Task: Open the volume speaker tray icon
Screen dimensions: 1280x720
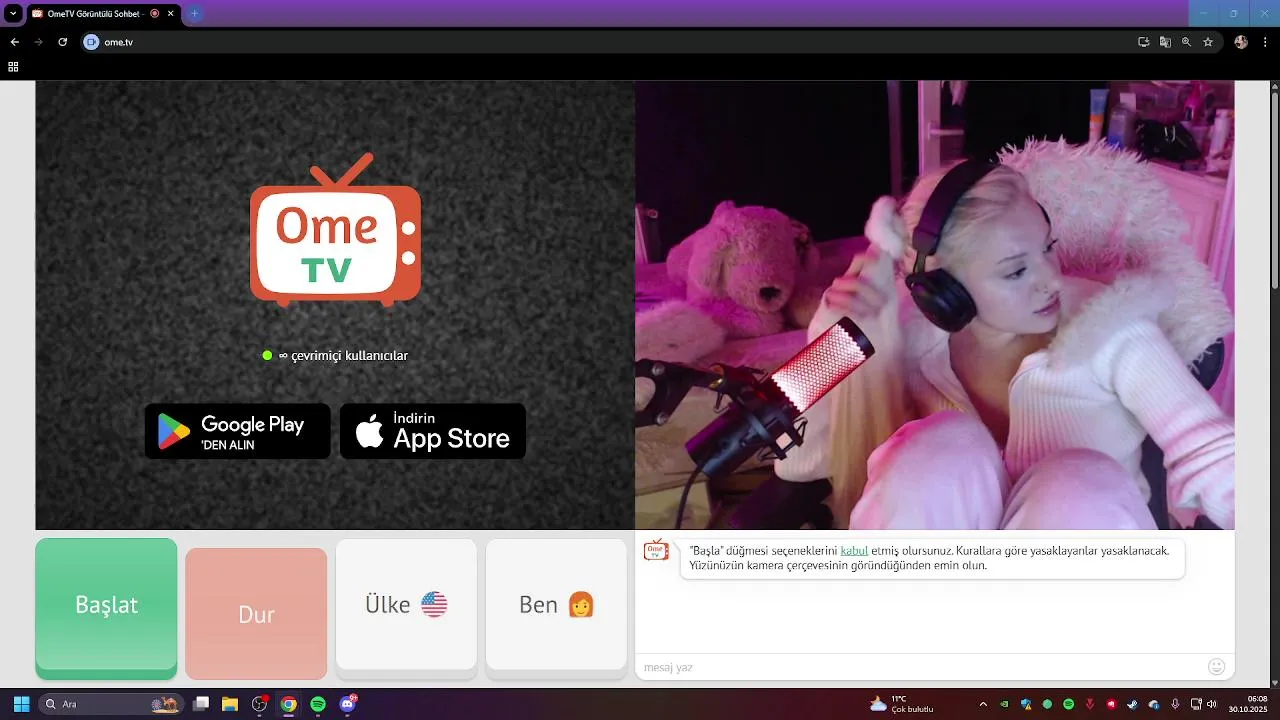Action: (1212, 704)
